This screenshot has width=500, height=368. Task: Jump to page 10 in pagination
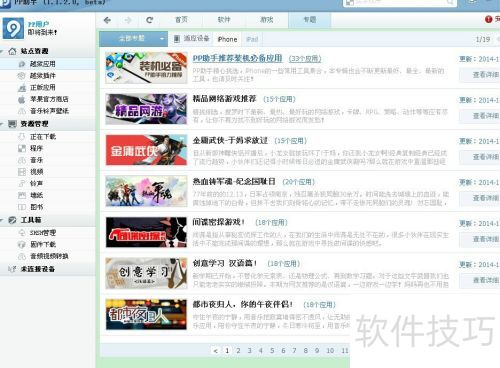coord(330,351)
